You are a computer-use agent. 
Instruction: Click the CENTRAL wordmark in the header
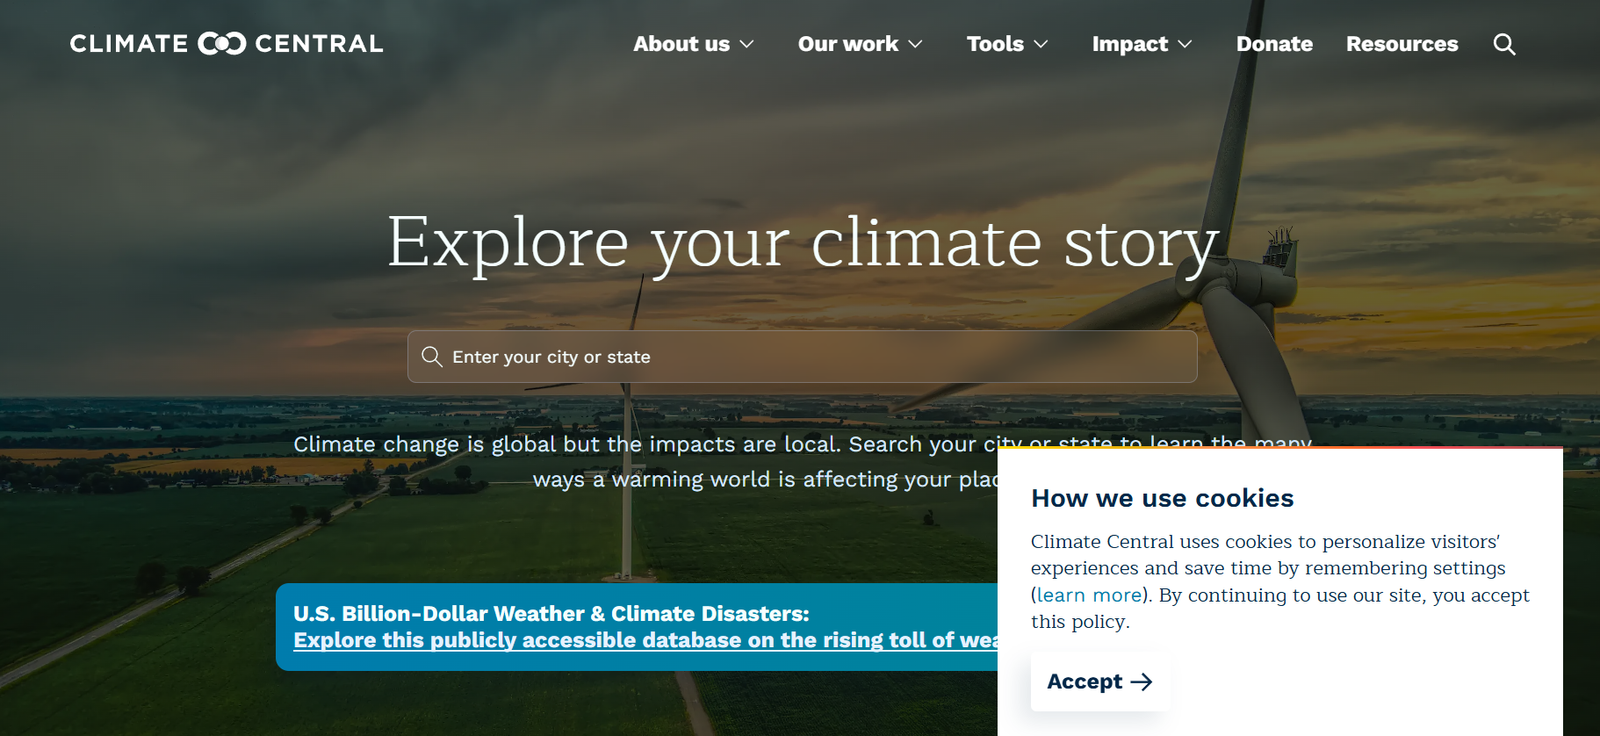coord(319,44)
